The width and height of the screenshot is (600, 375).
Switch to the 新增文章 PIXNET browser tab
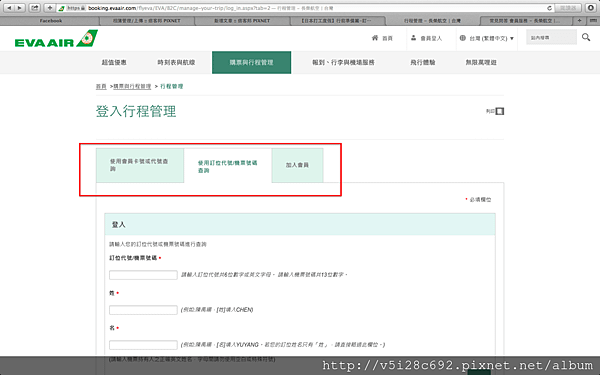[x=242, y=21]
